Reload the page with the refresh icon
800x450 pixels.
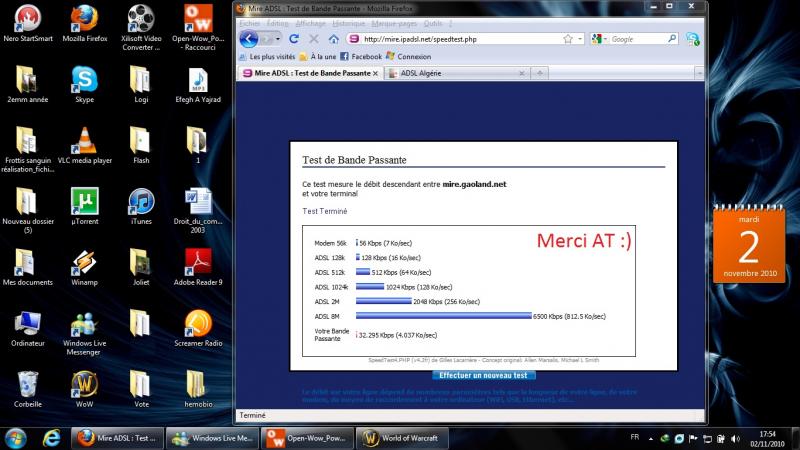click(x=294, y=39)
